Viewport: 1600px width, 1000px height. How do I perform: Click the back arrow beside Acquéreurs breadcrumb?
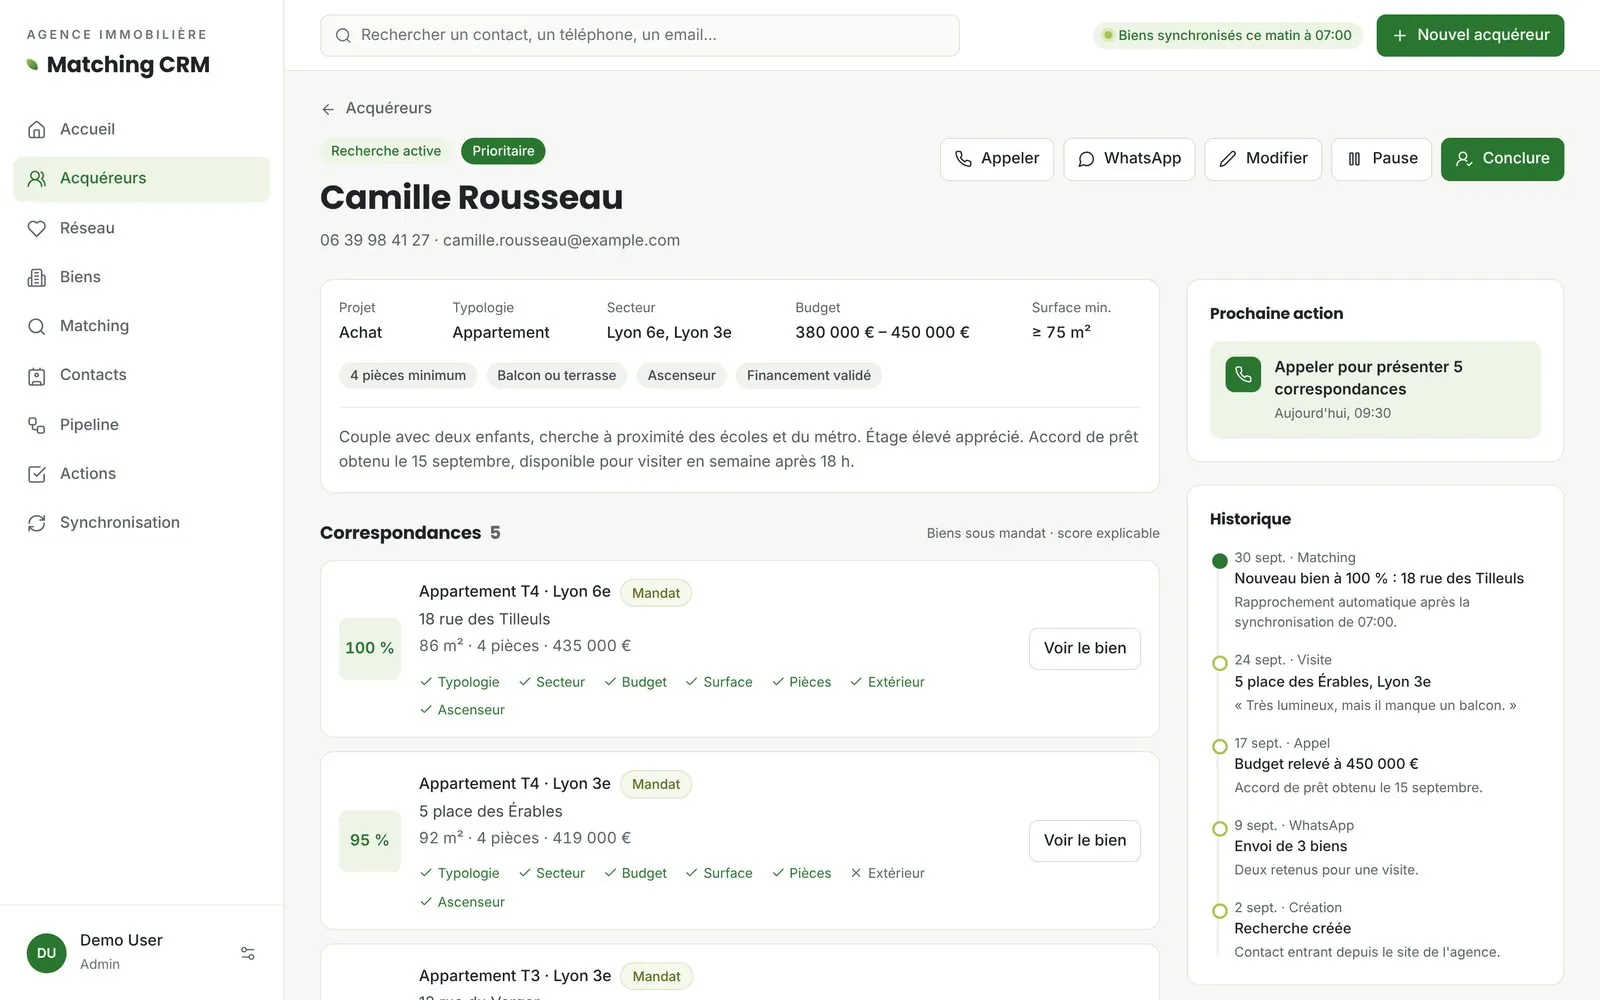(x=328, y=109)
